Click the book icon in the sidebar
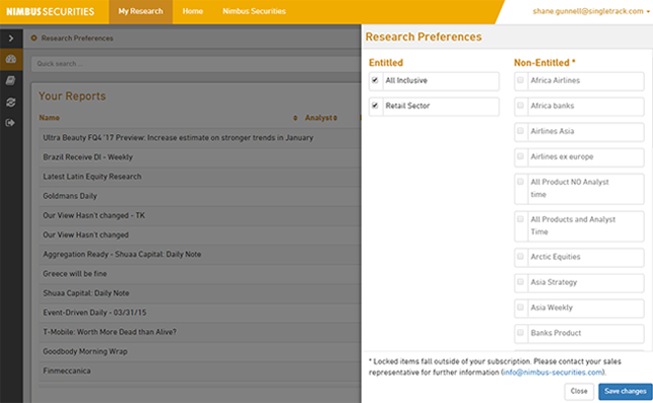 (x=10, y=80)
